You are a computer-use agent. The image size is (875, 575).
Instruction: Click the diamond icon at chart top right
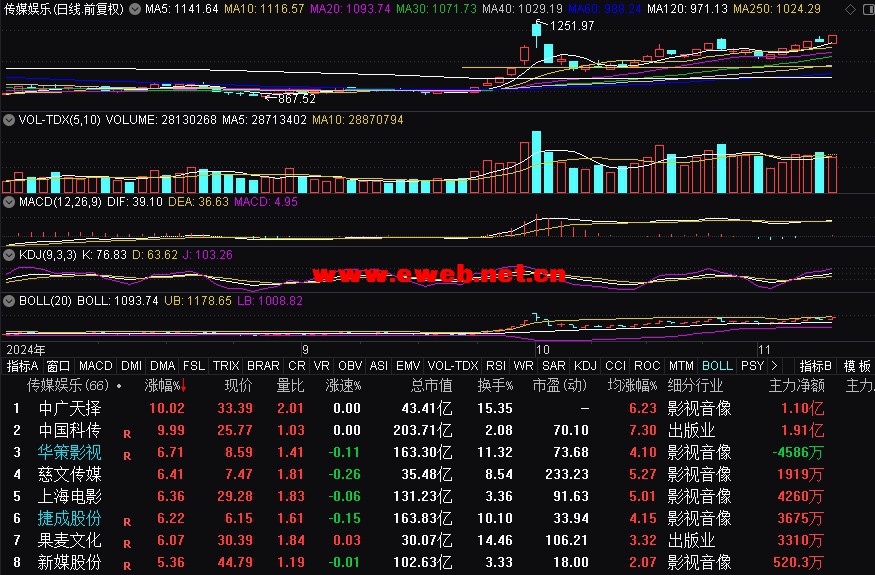coord(850,9)
